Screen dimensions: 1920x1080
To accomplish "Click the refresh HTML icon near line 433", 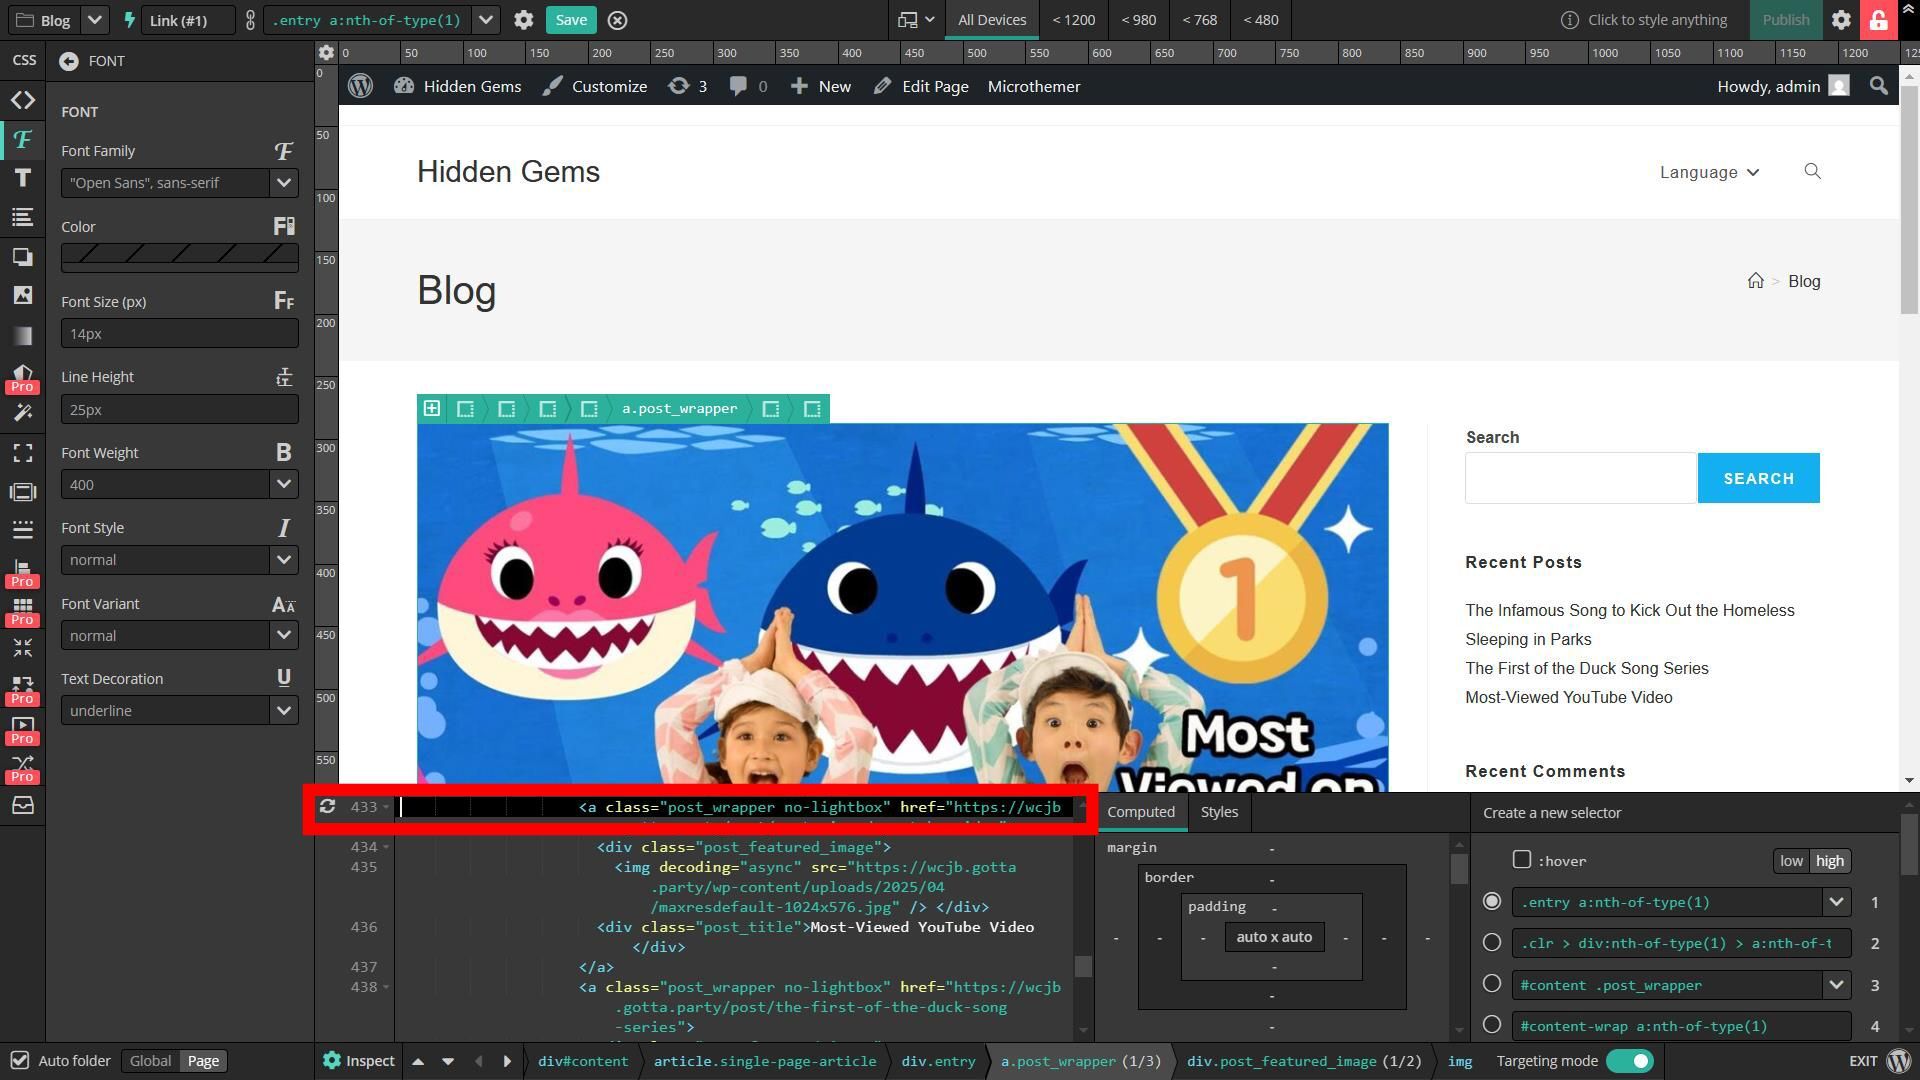I will 327,806.
